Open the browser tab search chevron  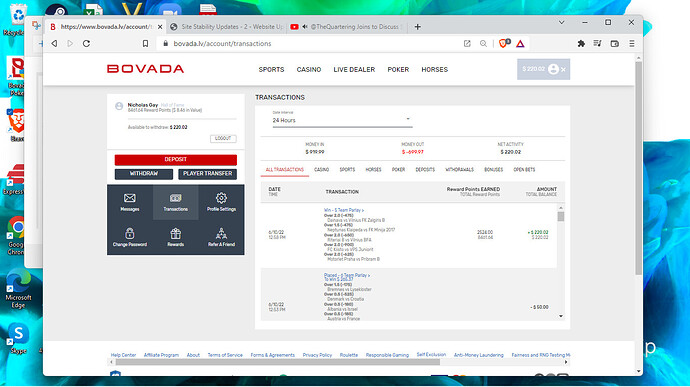[x=562, y=22]
